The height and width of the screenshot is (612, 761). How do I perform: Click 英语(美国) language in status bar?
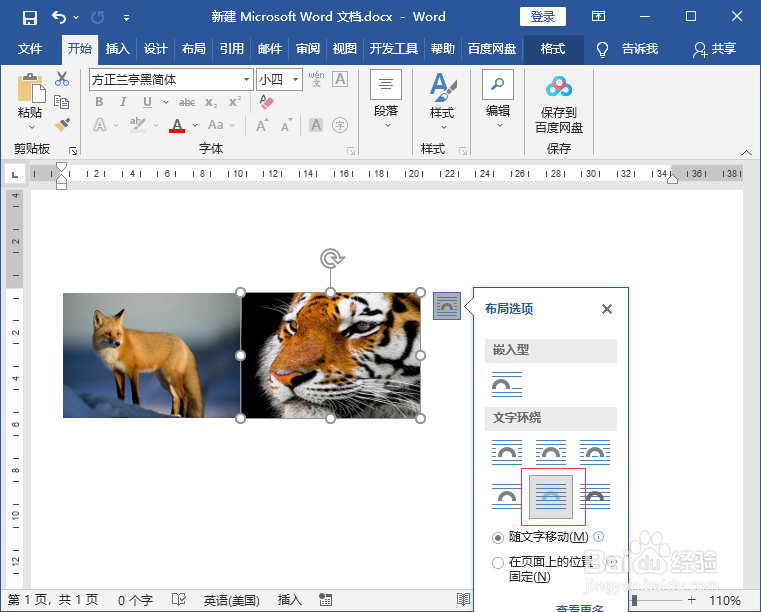(232, 601)
